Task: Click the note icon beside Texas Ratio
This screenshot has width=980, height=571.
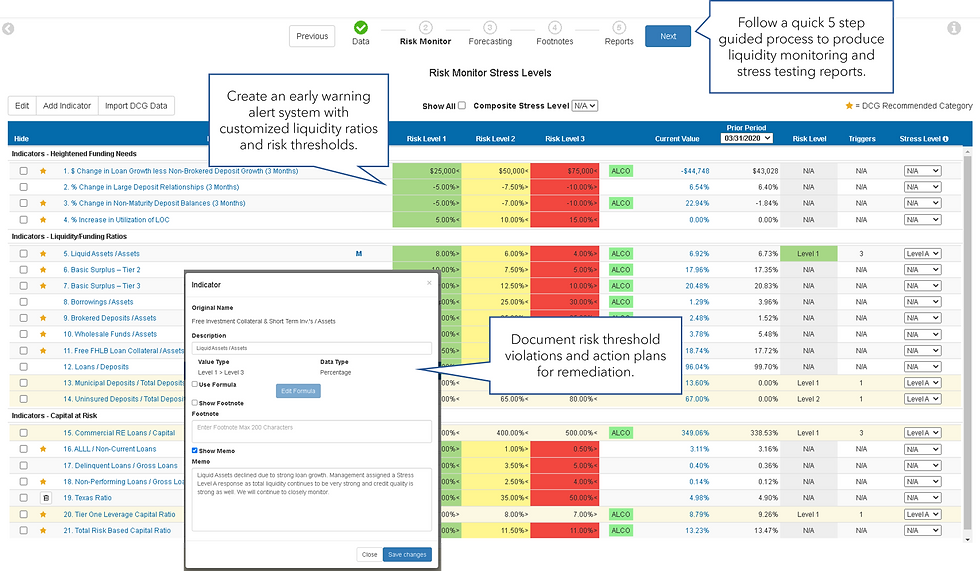Action: [x=46, y=498]
